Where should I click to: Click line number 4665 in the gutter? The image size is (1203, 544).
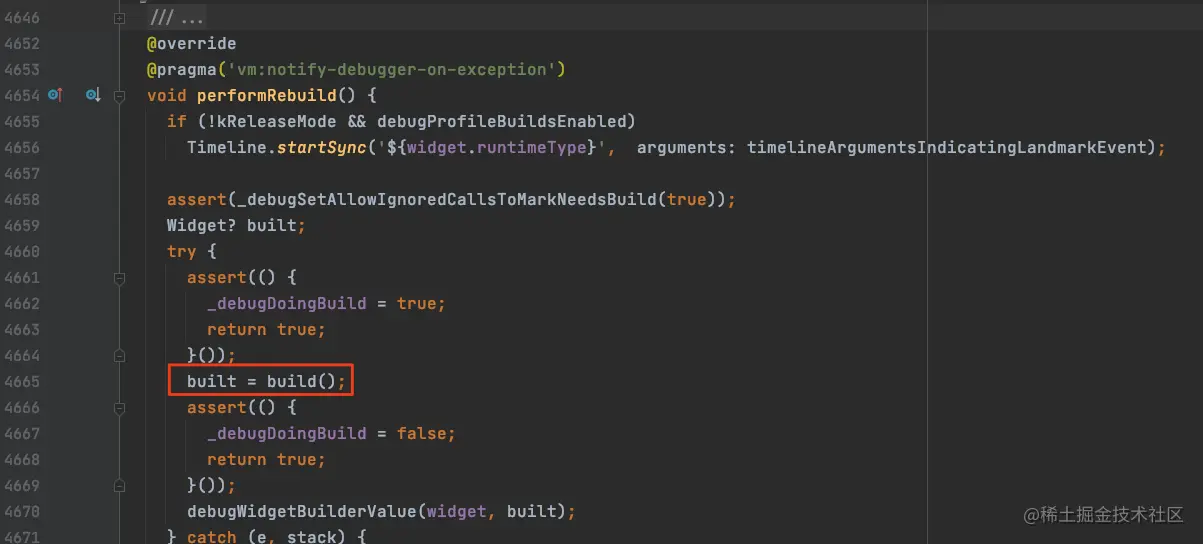point(22,382)
